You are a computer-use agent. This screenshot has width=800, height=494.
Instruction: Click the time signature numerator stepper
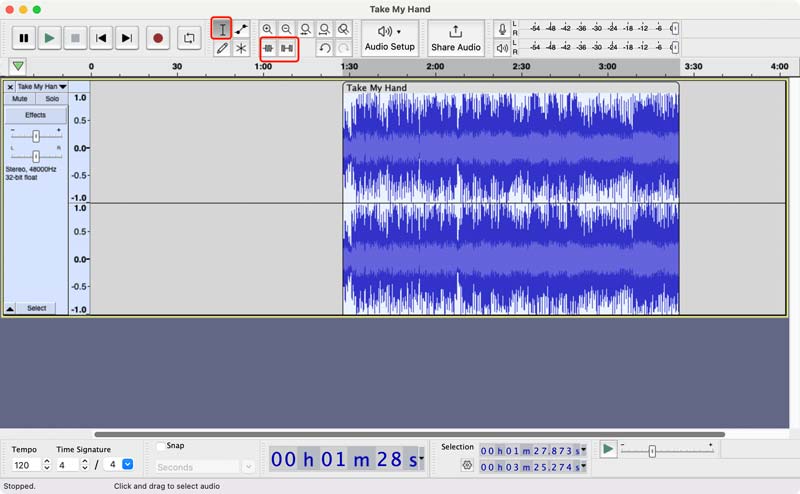(85, 465)
